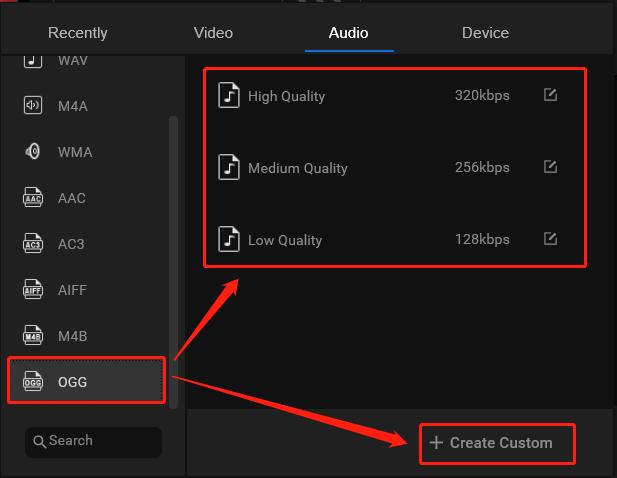Select the Audio tab

348,33
